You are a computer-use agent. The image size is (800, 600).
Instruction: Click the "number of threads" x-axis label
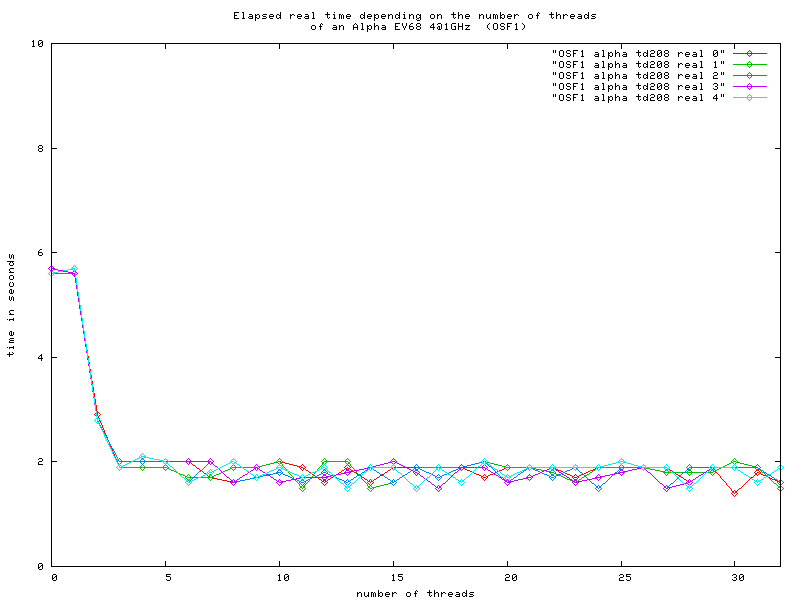[416, 594]
